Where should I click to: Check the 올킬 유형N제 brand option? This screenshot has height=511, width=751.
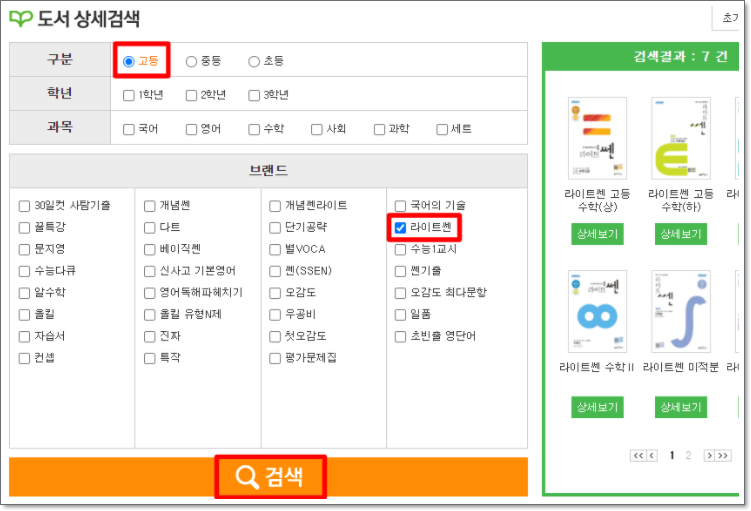pyautogui.click(x=149, y=315)
